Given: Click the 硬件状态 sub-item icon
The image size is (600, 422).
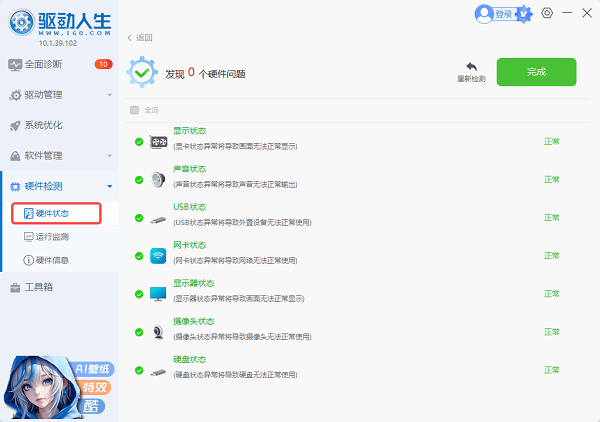Looking at the screenshot, I should 29,213.
